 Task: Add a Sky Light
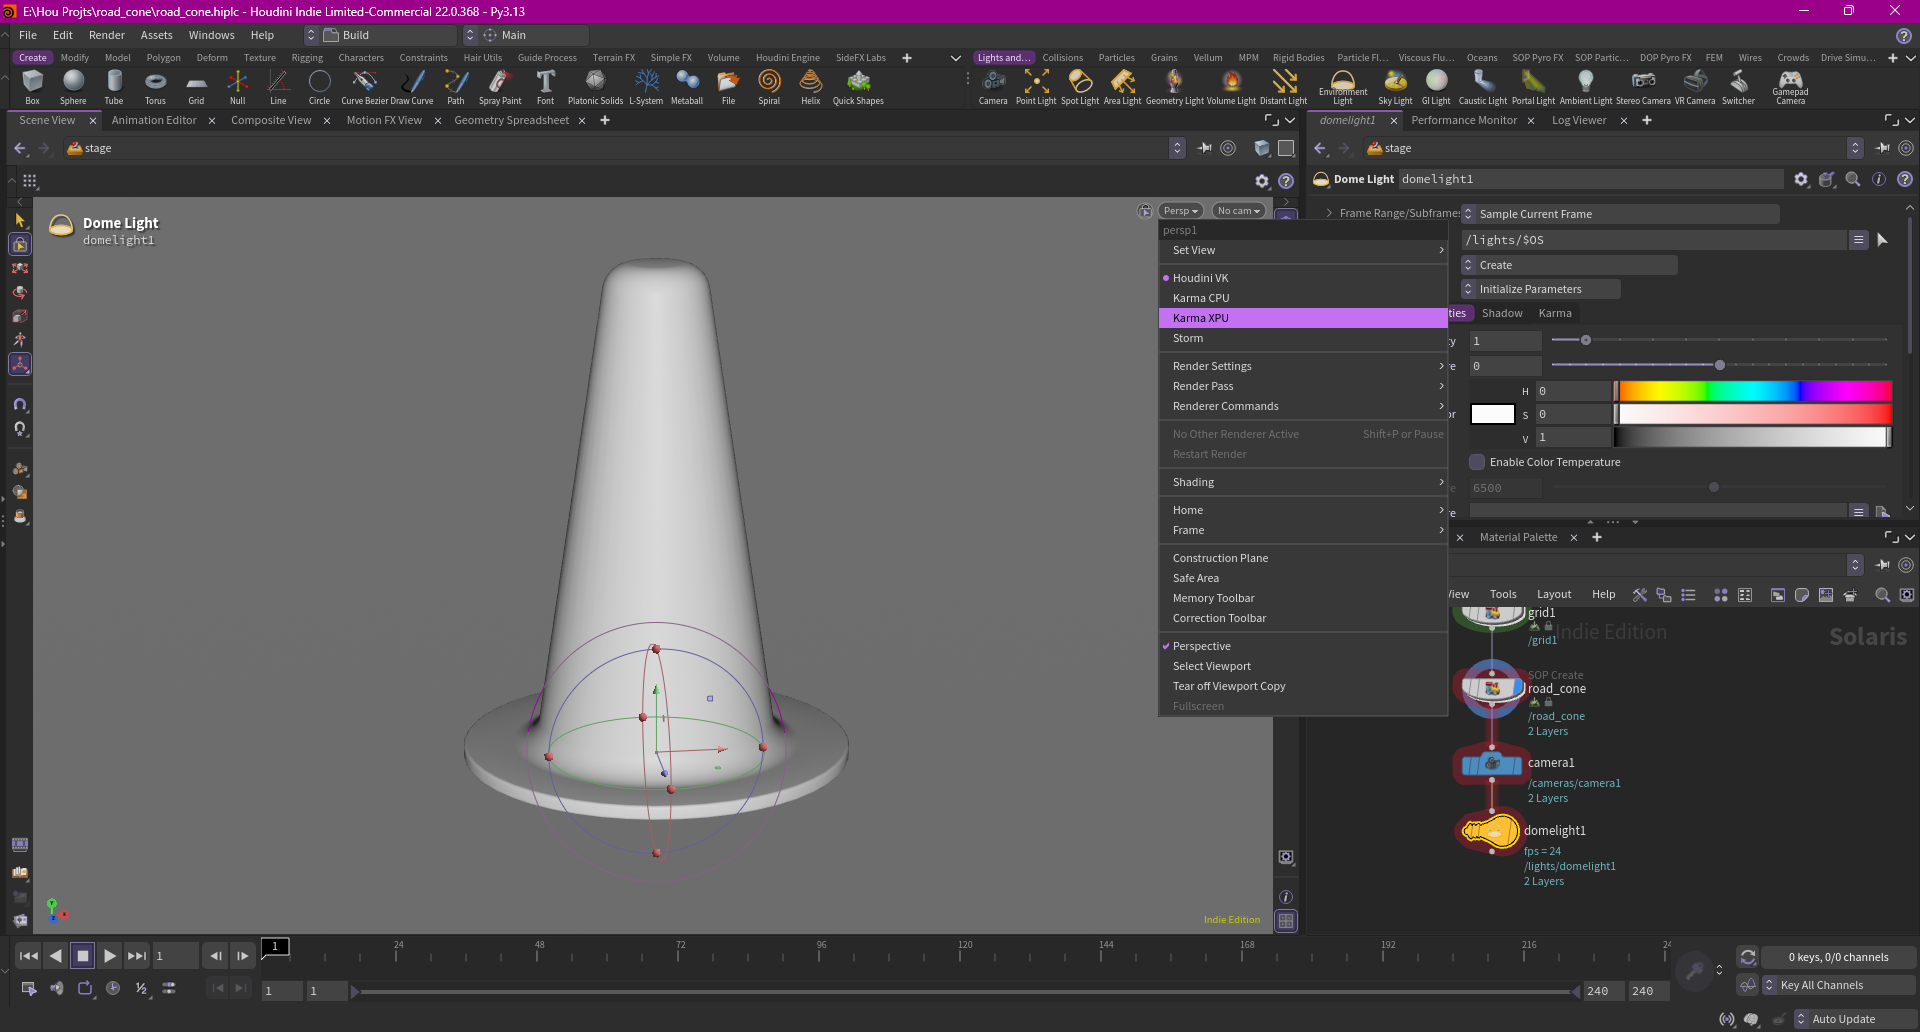point(1395,87)
